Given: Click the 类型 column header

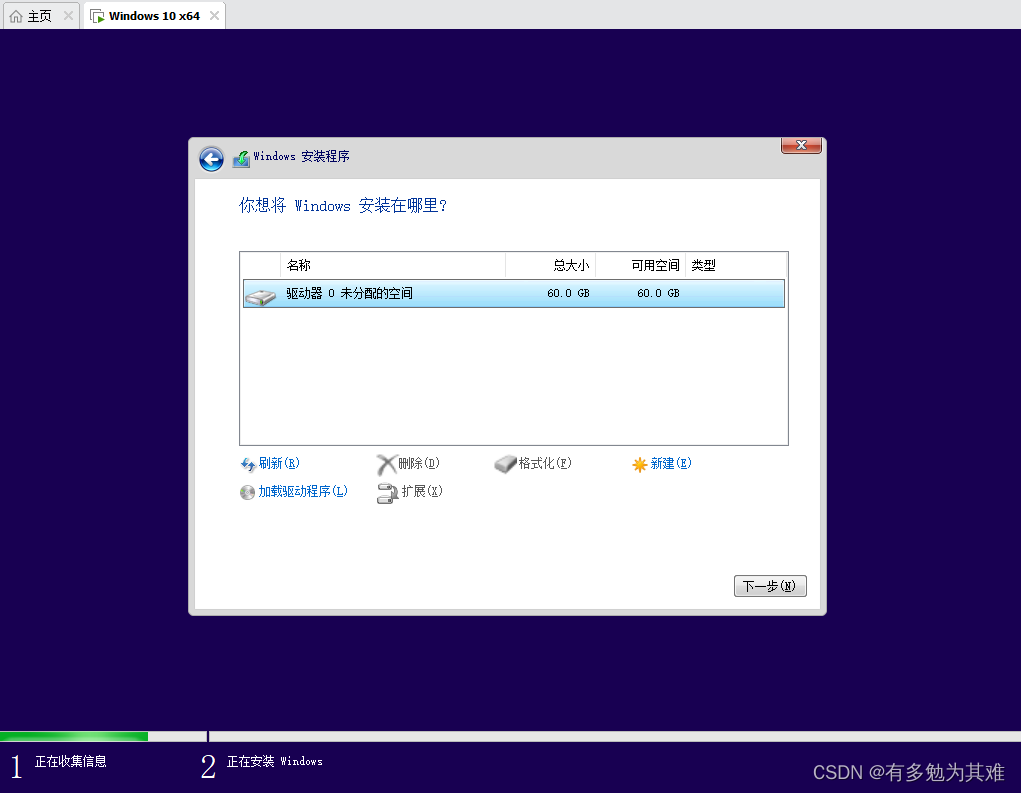Looking at the screenshot, I should click(x=736, y=266).
